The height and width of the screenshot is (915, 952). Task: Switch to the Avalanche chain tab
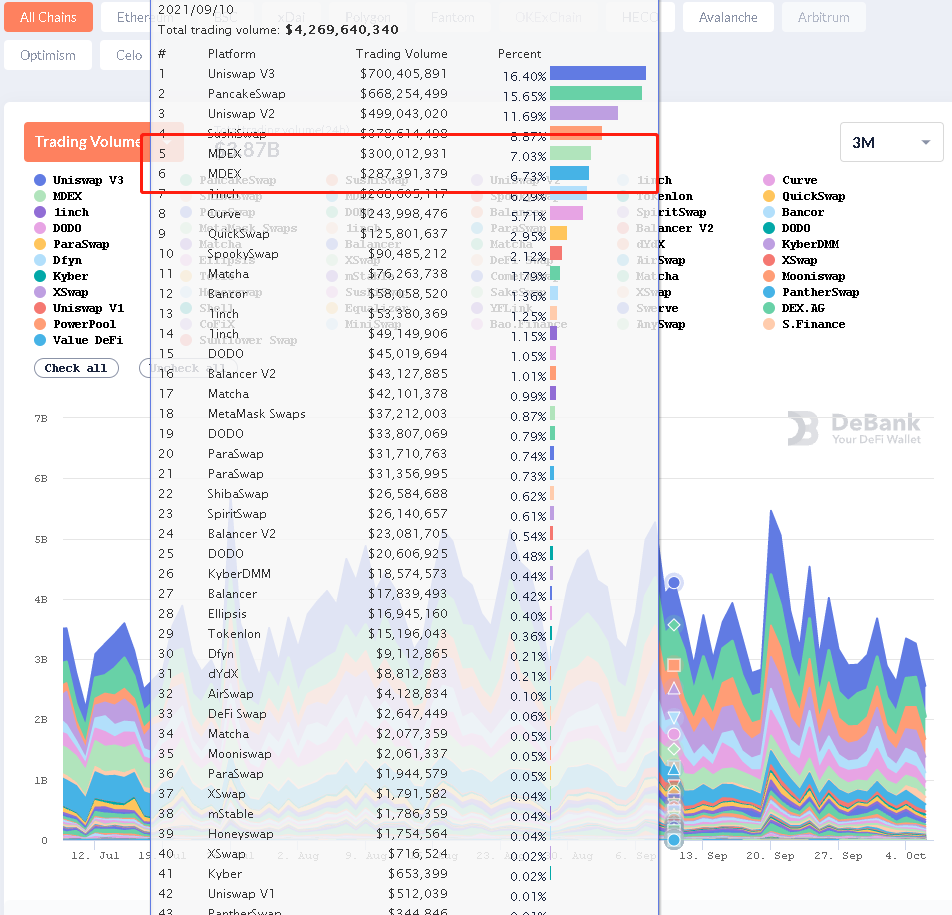click(x=728, y=17)
